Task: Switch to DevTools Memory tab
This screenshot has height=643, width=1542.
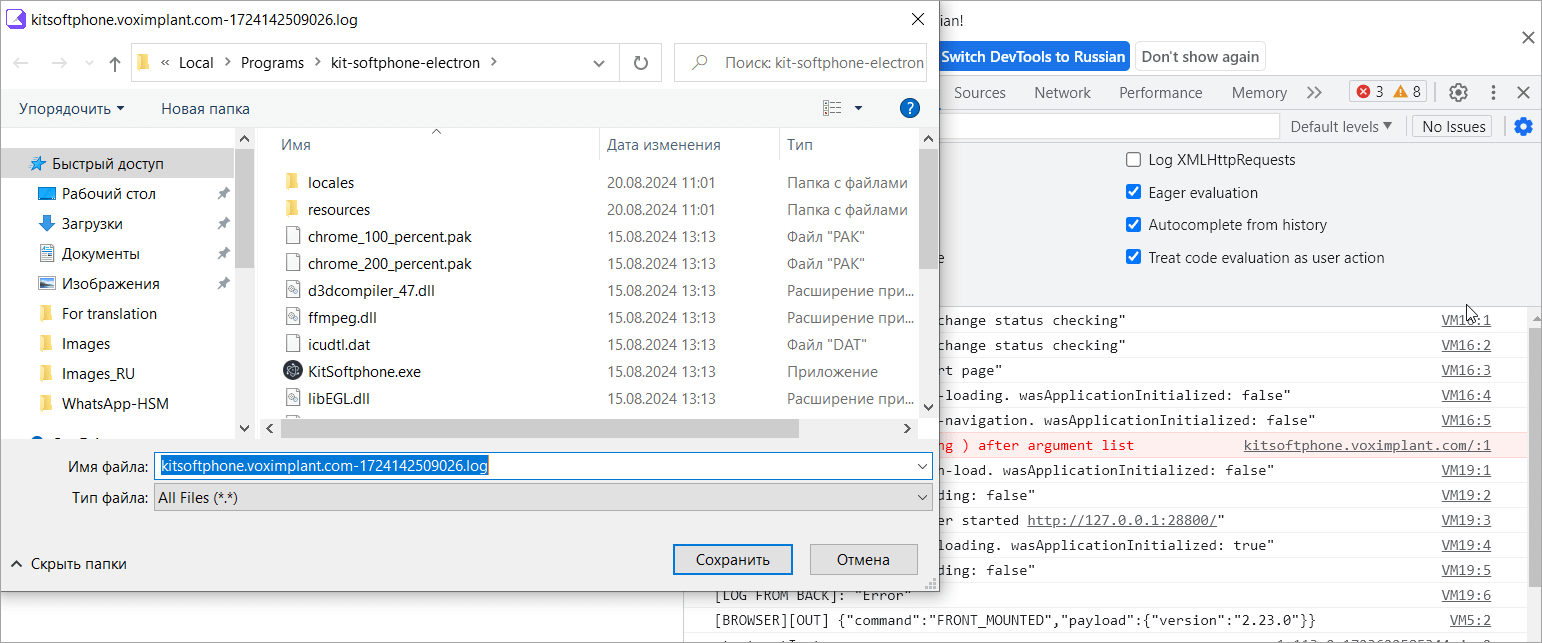Action: click(1259, 92)
